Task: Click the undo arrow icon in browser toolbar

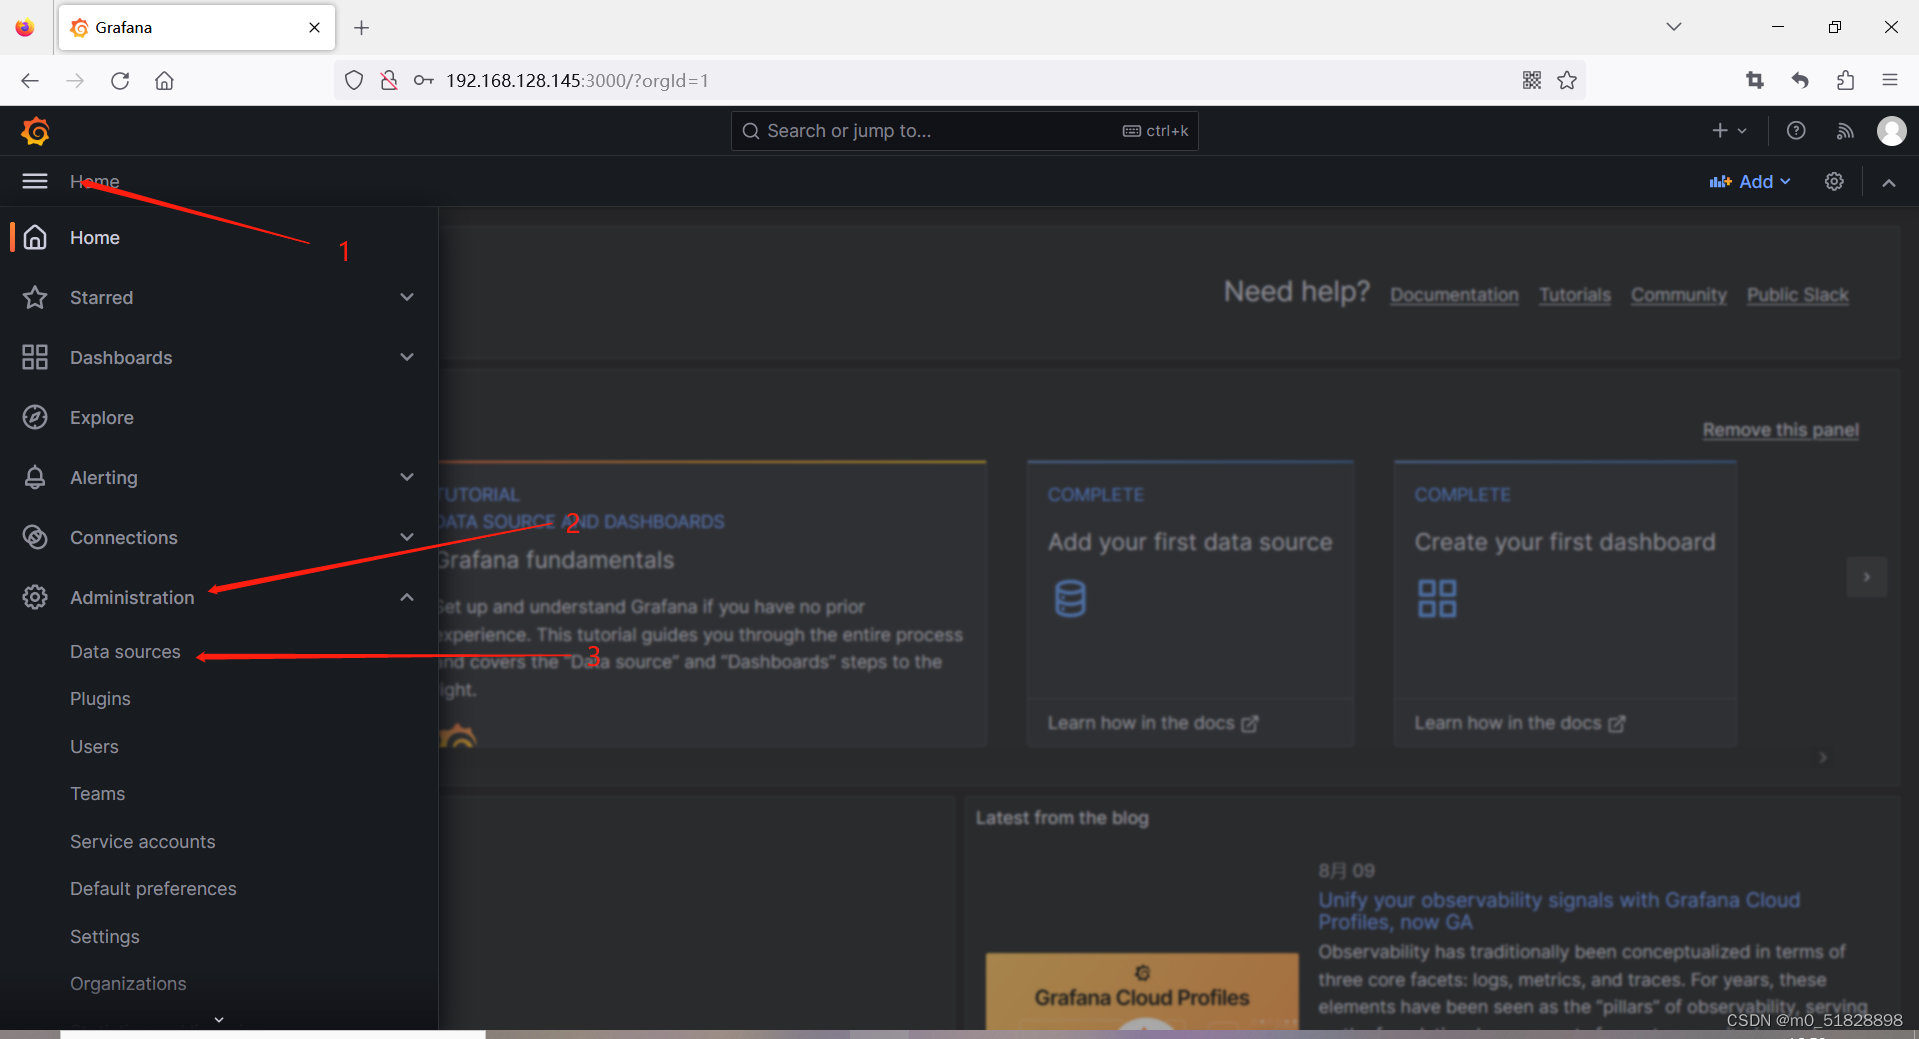Action: 1800,80
